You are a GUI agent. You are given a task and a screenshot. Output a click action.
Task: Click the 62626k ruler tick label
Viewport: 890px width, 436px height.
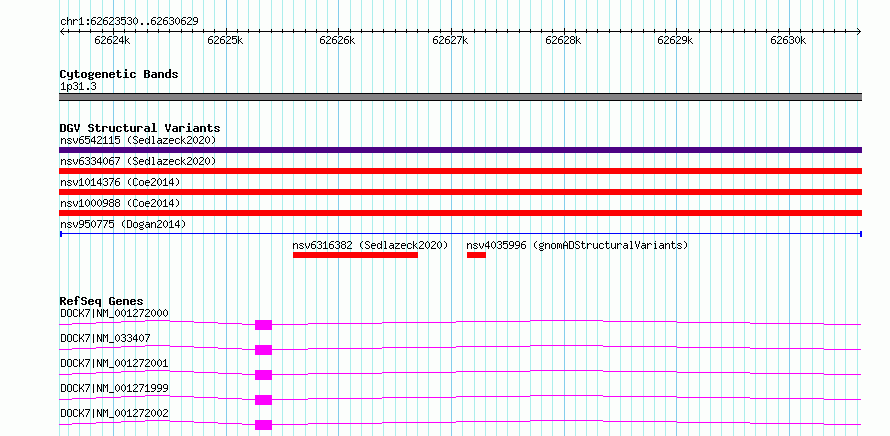(338, 40)
